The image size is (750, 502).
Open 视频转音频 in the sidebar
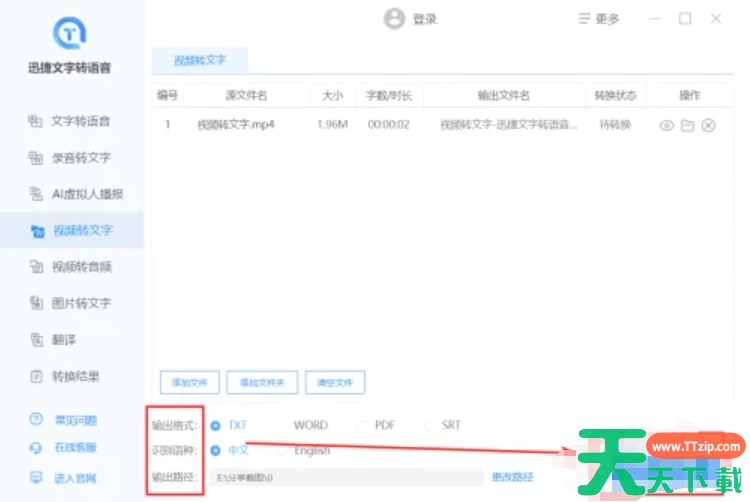(x=69, y=266)
